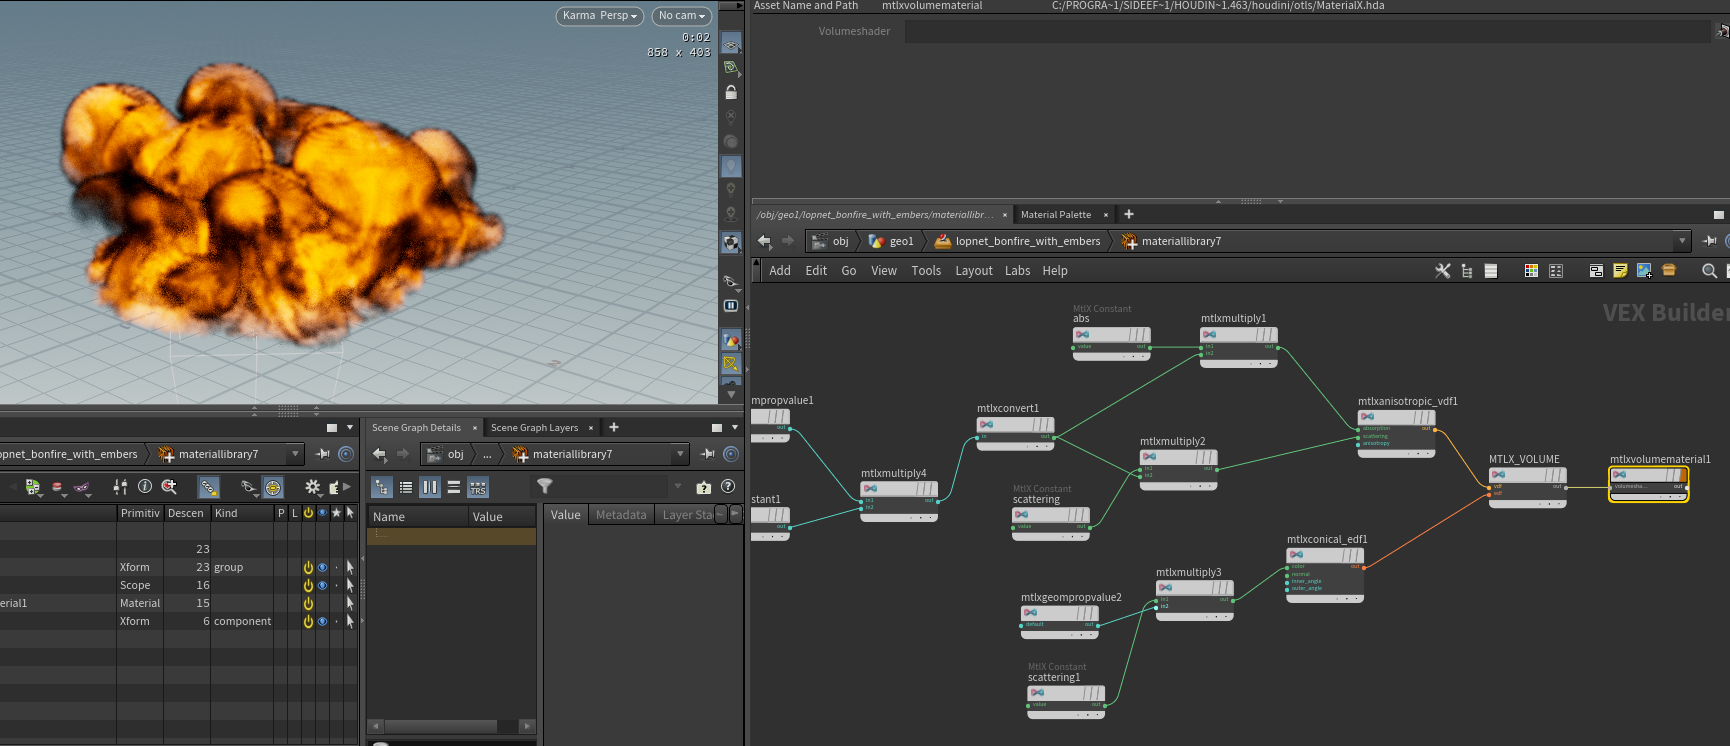Click the viewport lock camera padlock icon
Viewport: 1730px width, 746px height.
click(x=731, y=92)
